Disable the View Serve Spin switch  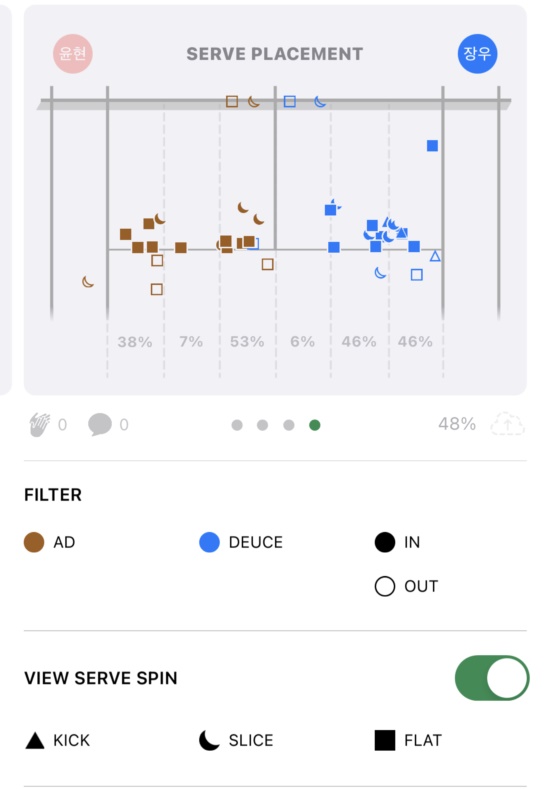click(492, 678)
